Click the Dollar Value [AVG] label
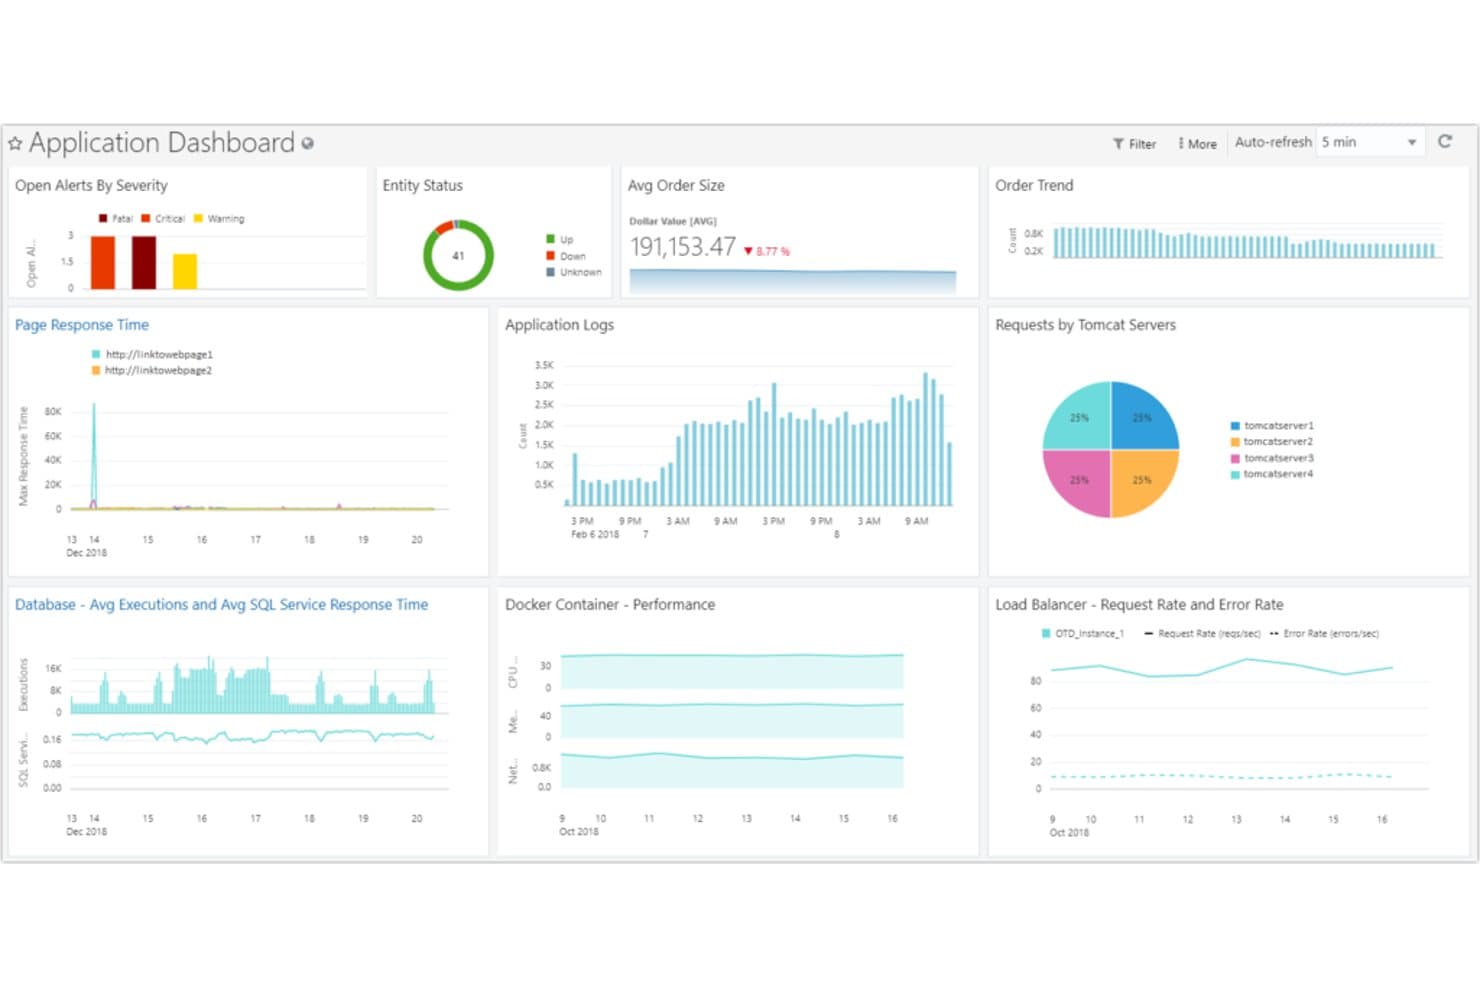The height and width of the screenshot is (987, 1480). (673, 221)
